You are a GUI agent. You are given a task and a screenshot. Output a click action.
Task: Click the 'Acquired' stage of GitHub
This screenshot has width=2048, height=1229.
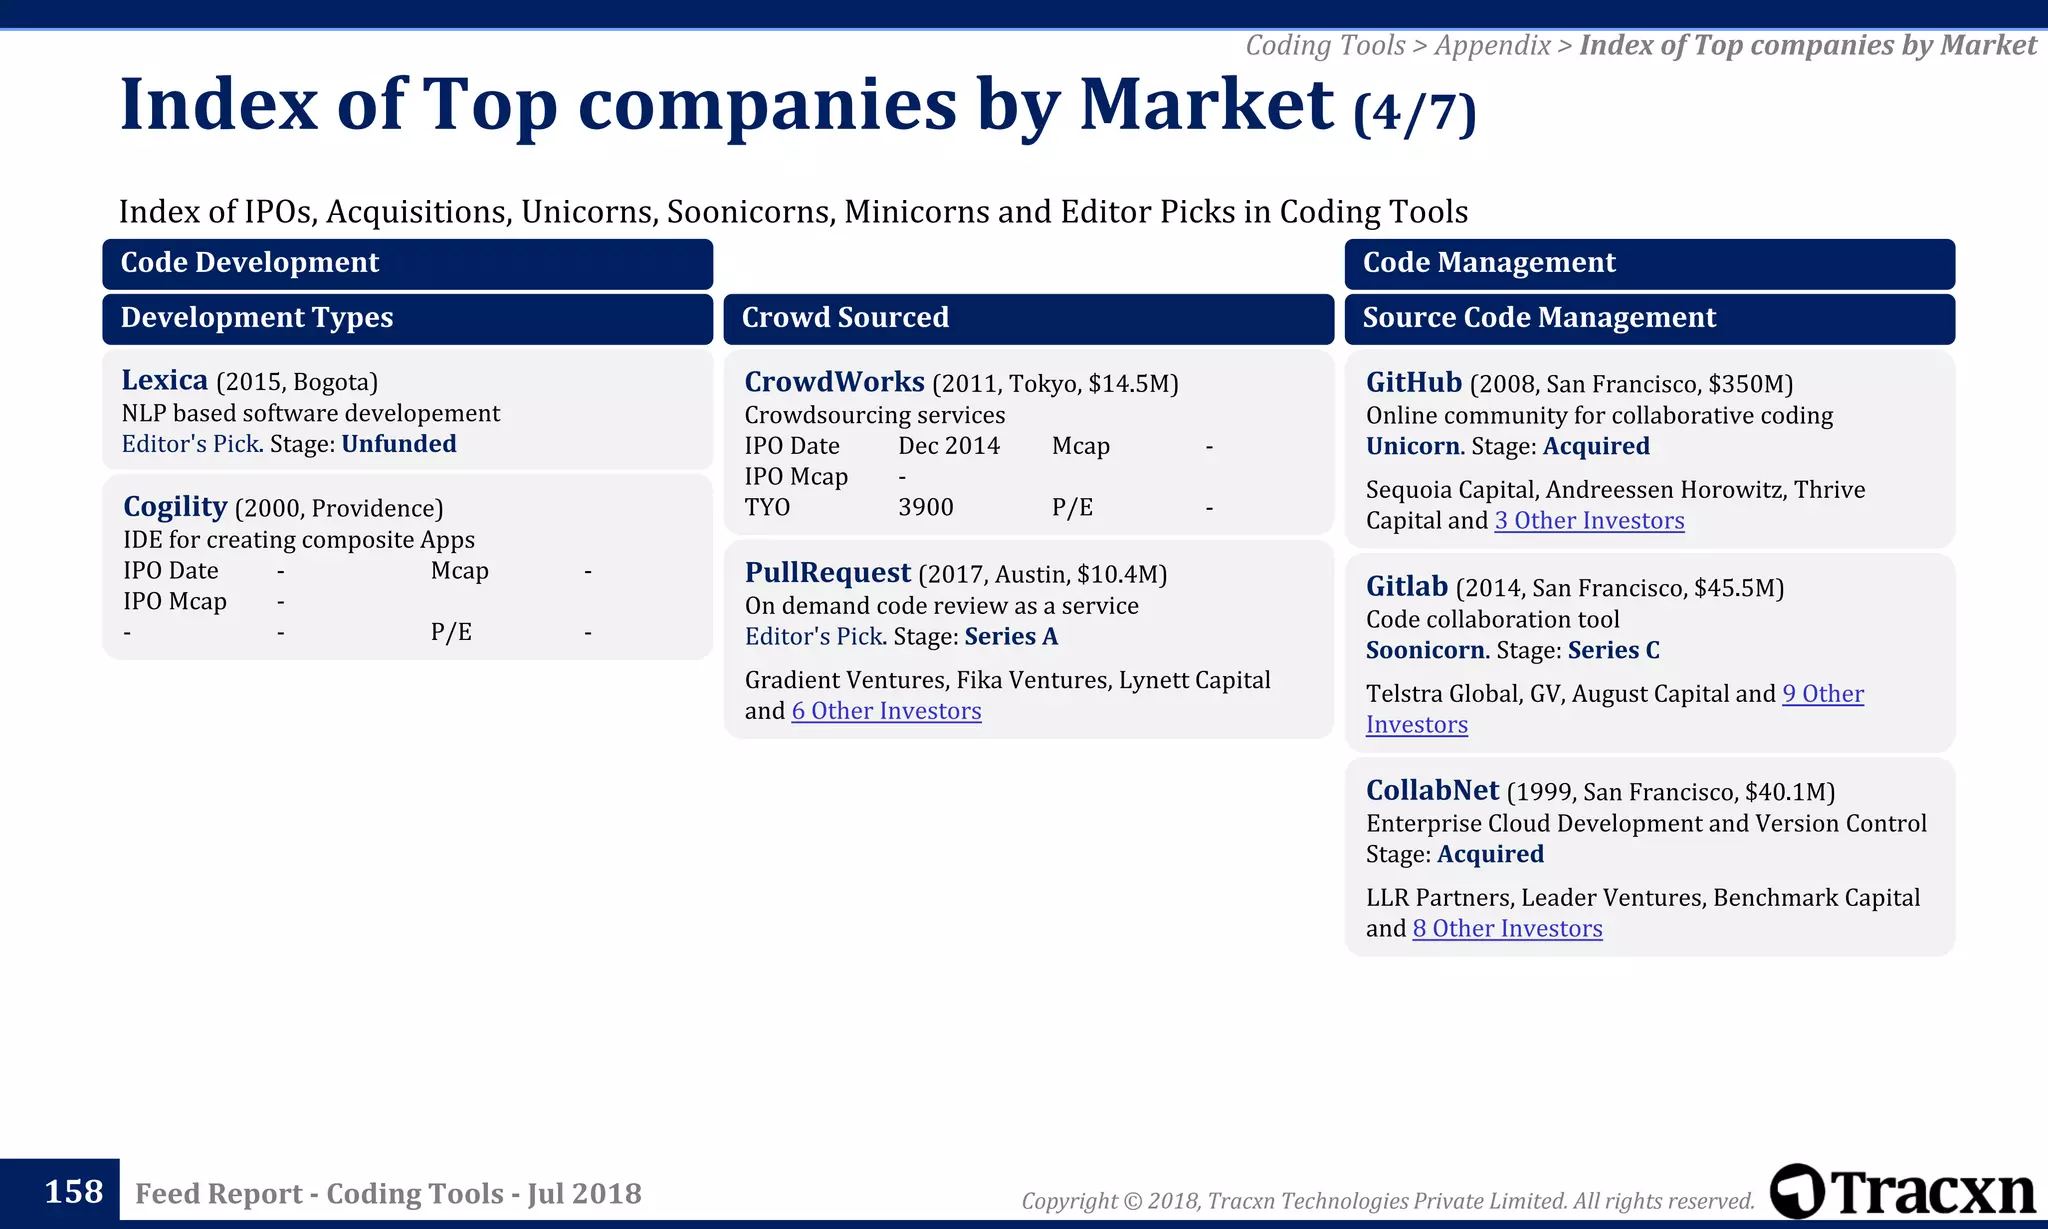pyautogui.click(x=1596, y=446)
